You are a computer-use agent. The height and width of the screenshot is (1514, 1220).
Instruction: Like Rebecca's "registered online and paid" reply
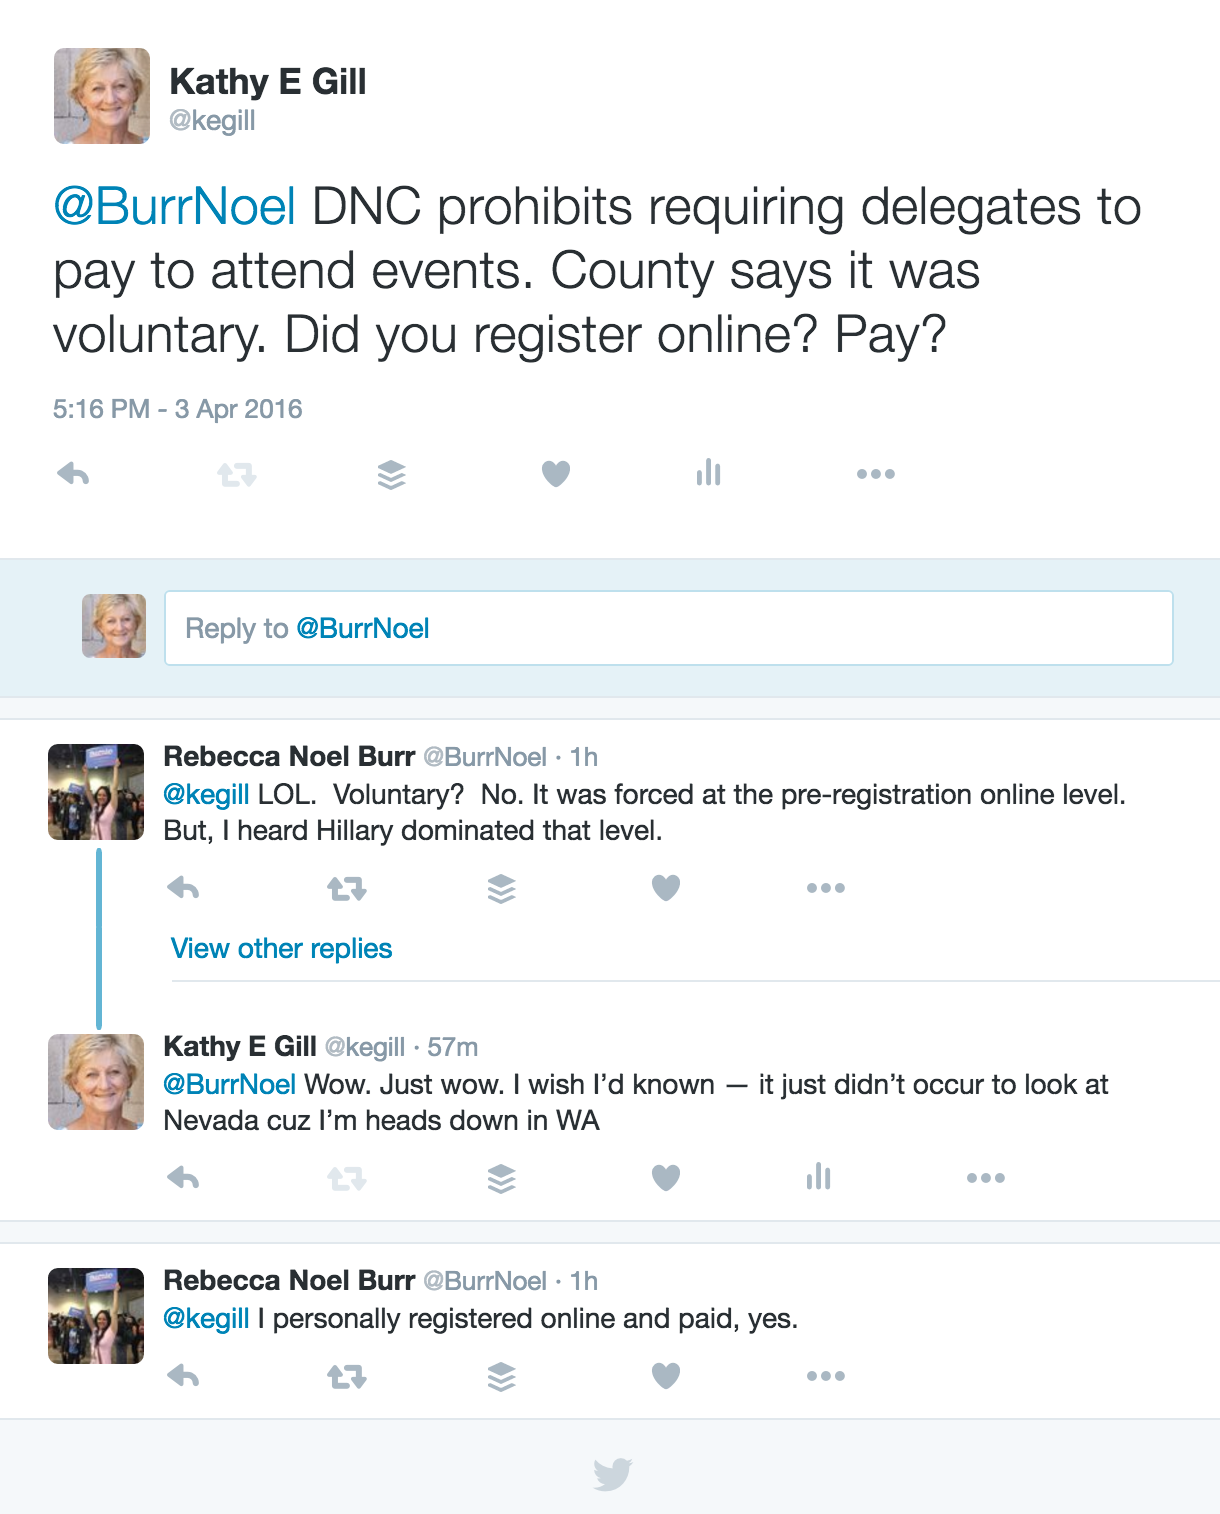click(x=666, y=1376)
